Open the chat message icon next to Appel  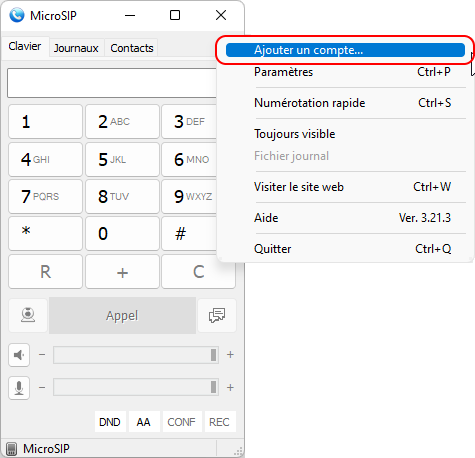(x=217, y=315)
